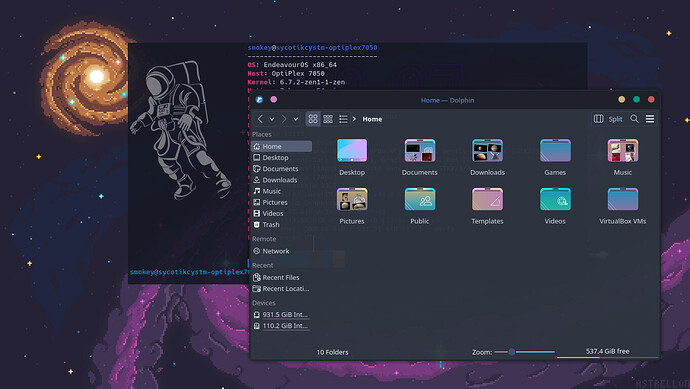This screenshot has width=690, height=389.
Task: Select the Templates folder icon
Action: (x=487, y=199)
